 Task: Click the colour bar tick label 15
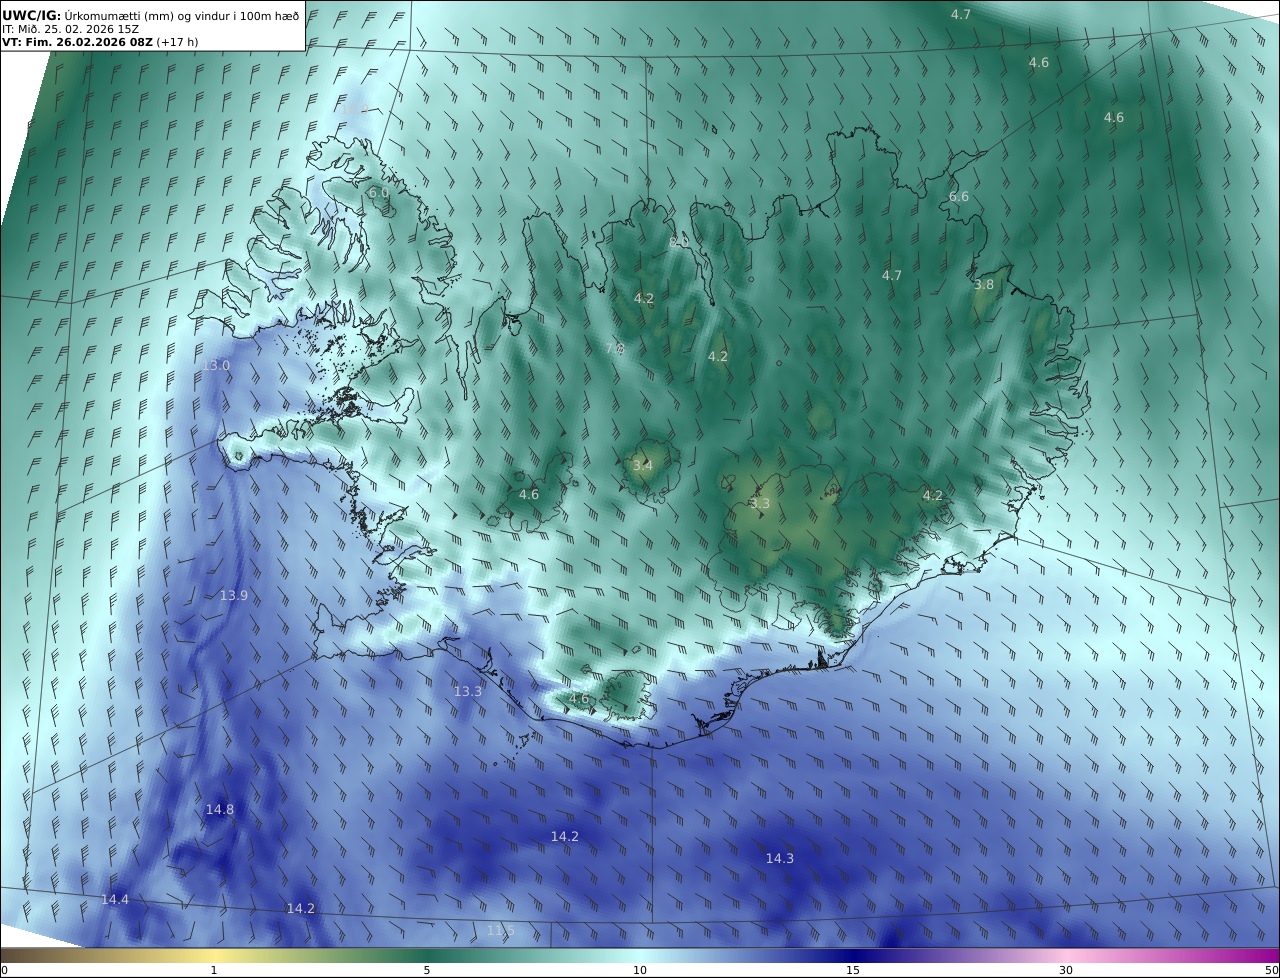tap(853, 970)
